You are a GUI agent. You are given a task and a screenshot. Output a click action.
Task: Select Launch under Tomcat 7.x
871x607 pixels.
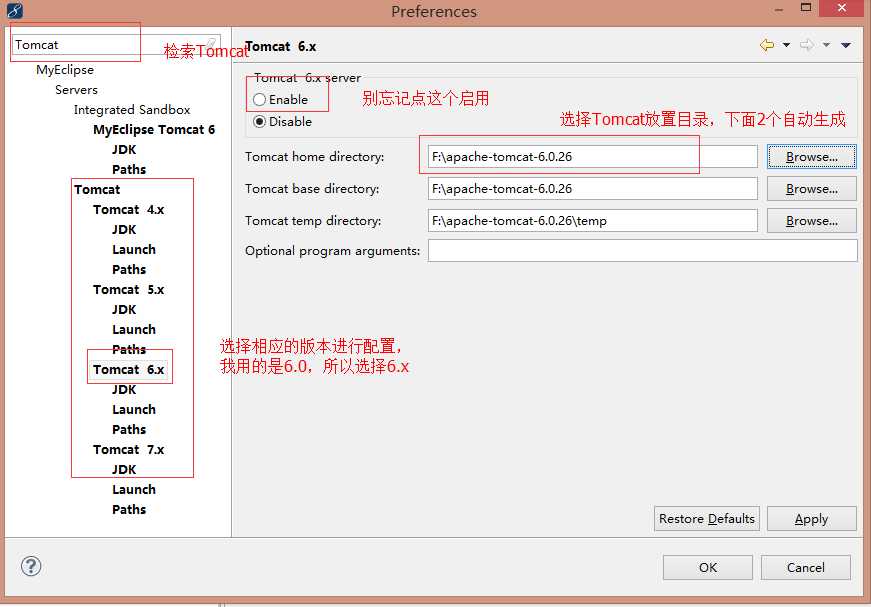click(x=134, y=489)
